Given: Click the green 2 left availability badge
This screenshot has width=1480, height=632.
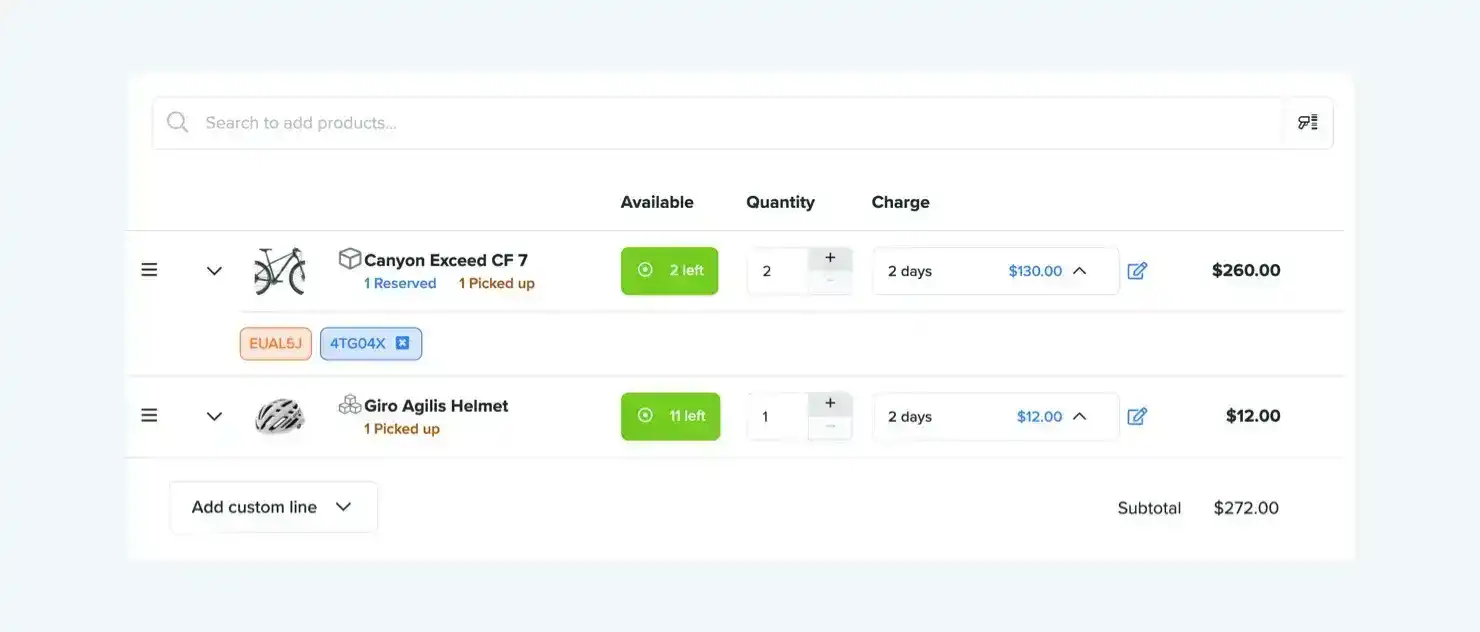Looking at the screenshot, I should [x=669, y=271].
